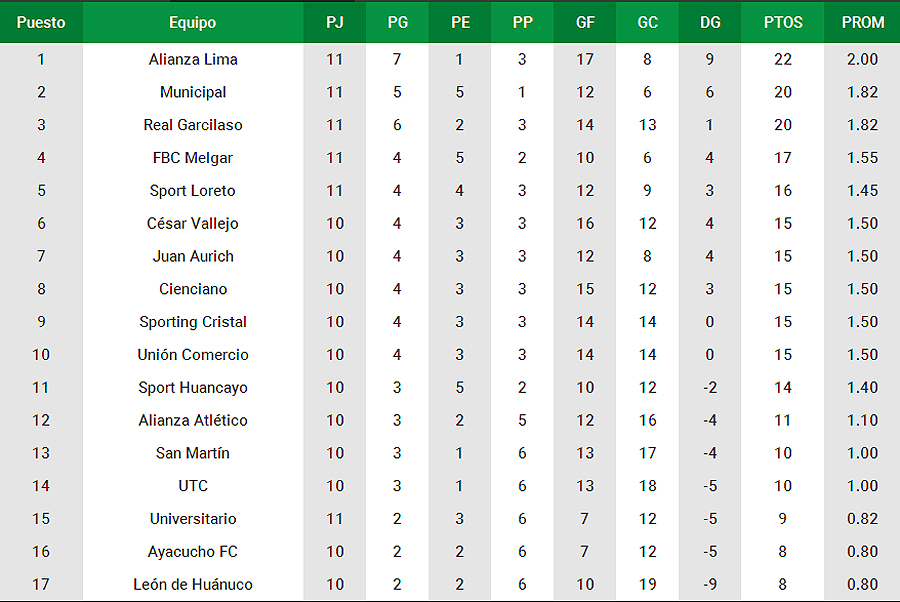900x602 pixels.
Task: Click the Universitario team name
Action: pyautogui.click(x=193, y=519)
